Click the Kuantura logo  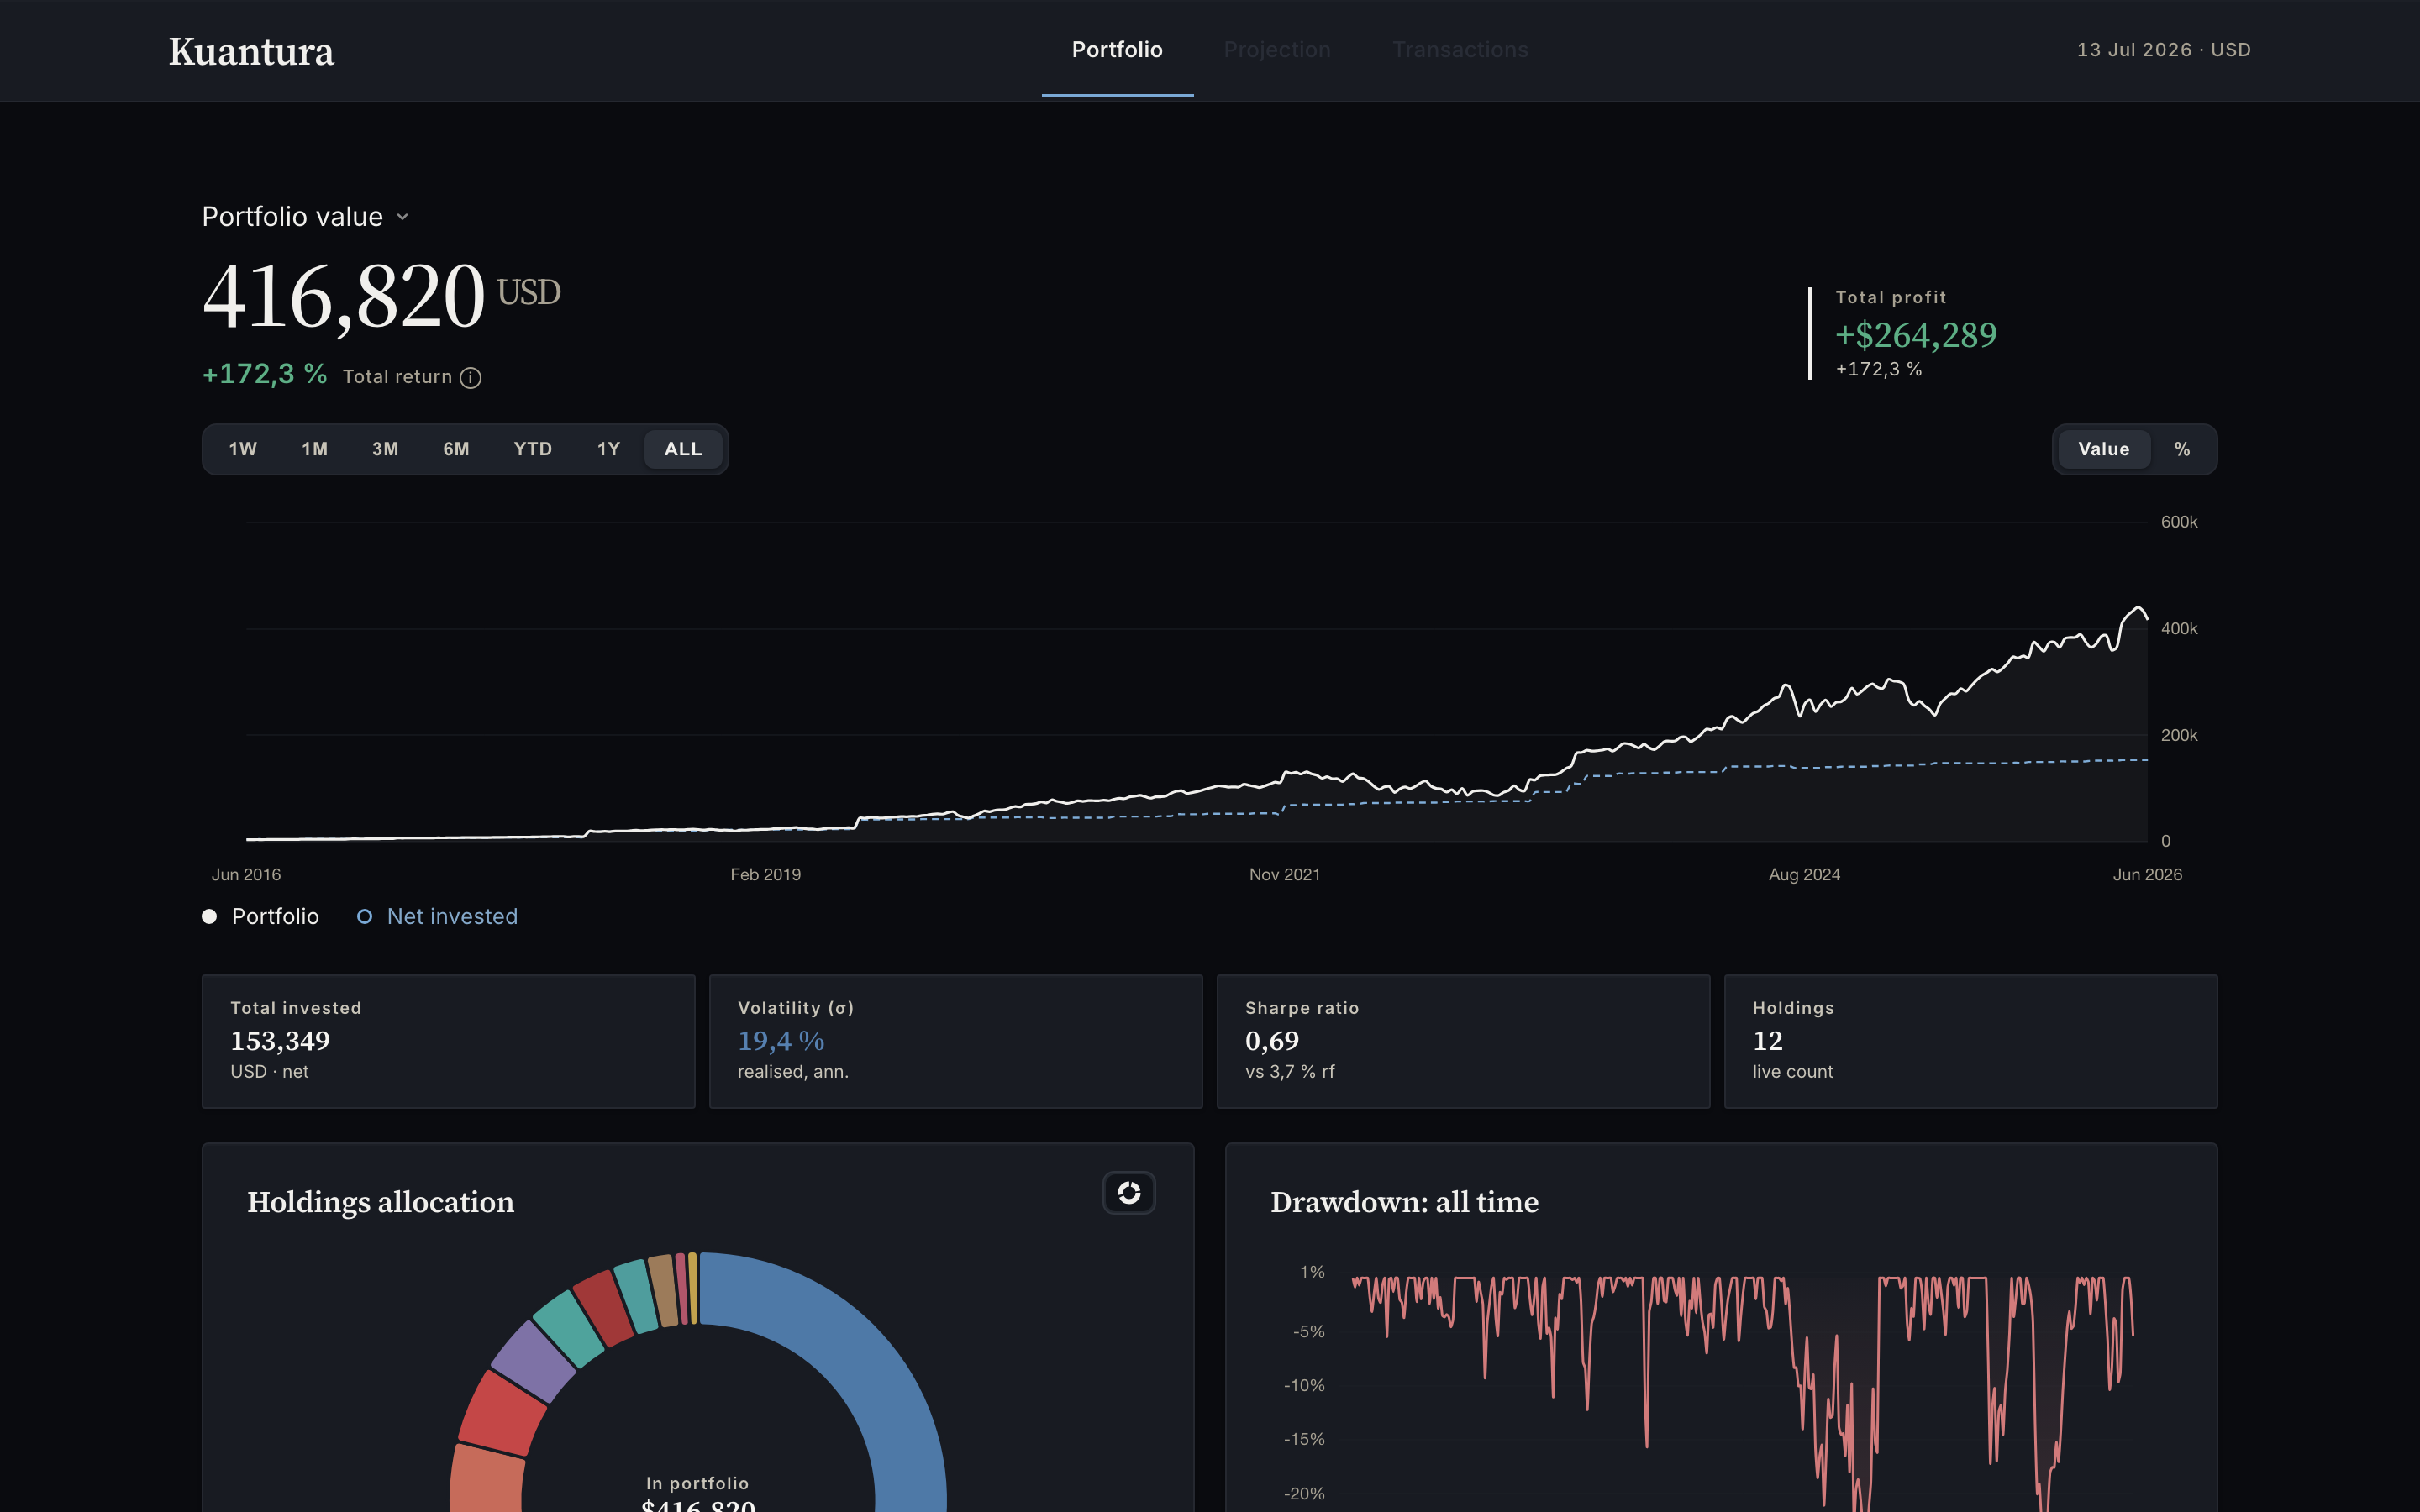[251, 51]
